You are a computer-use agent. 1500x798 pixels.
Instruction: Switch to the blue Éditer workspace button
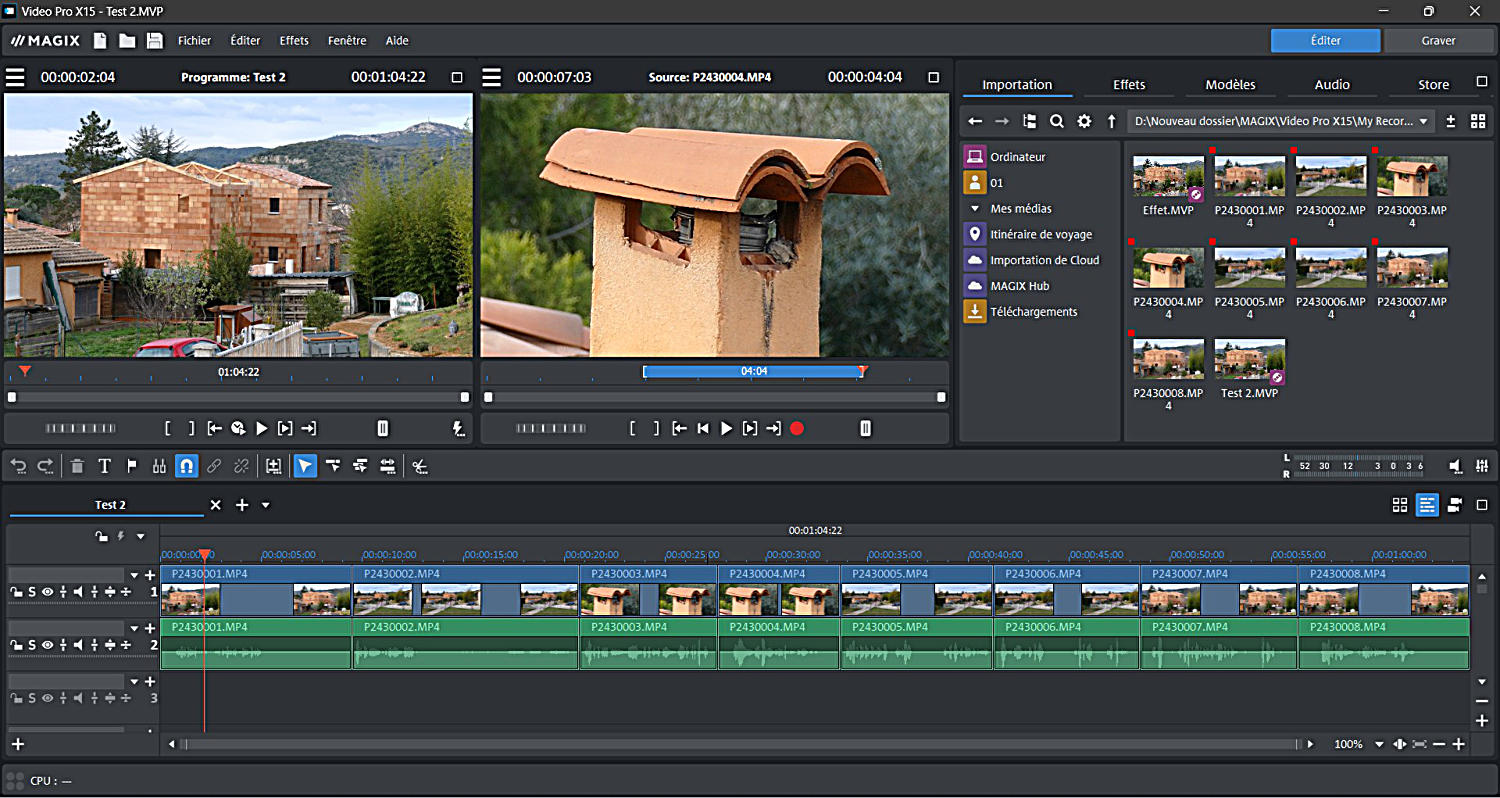click(1325, 41)
